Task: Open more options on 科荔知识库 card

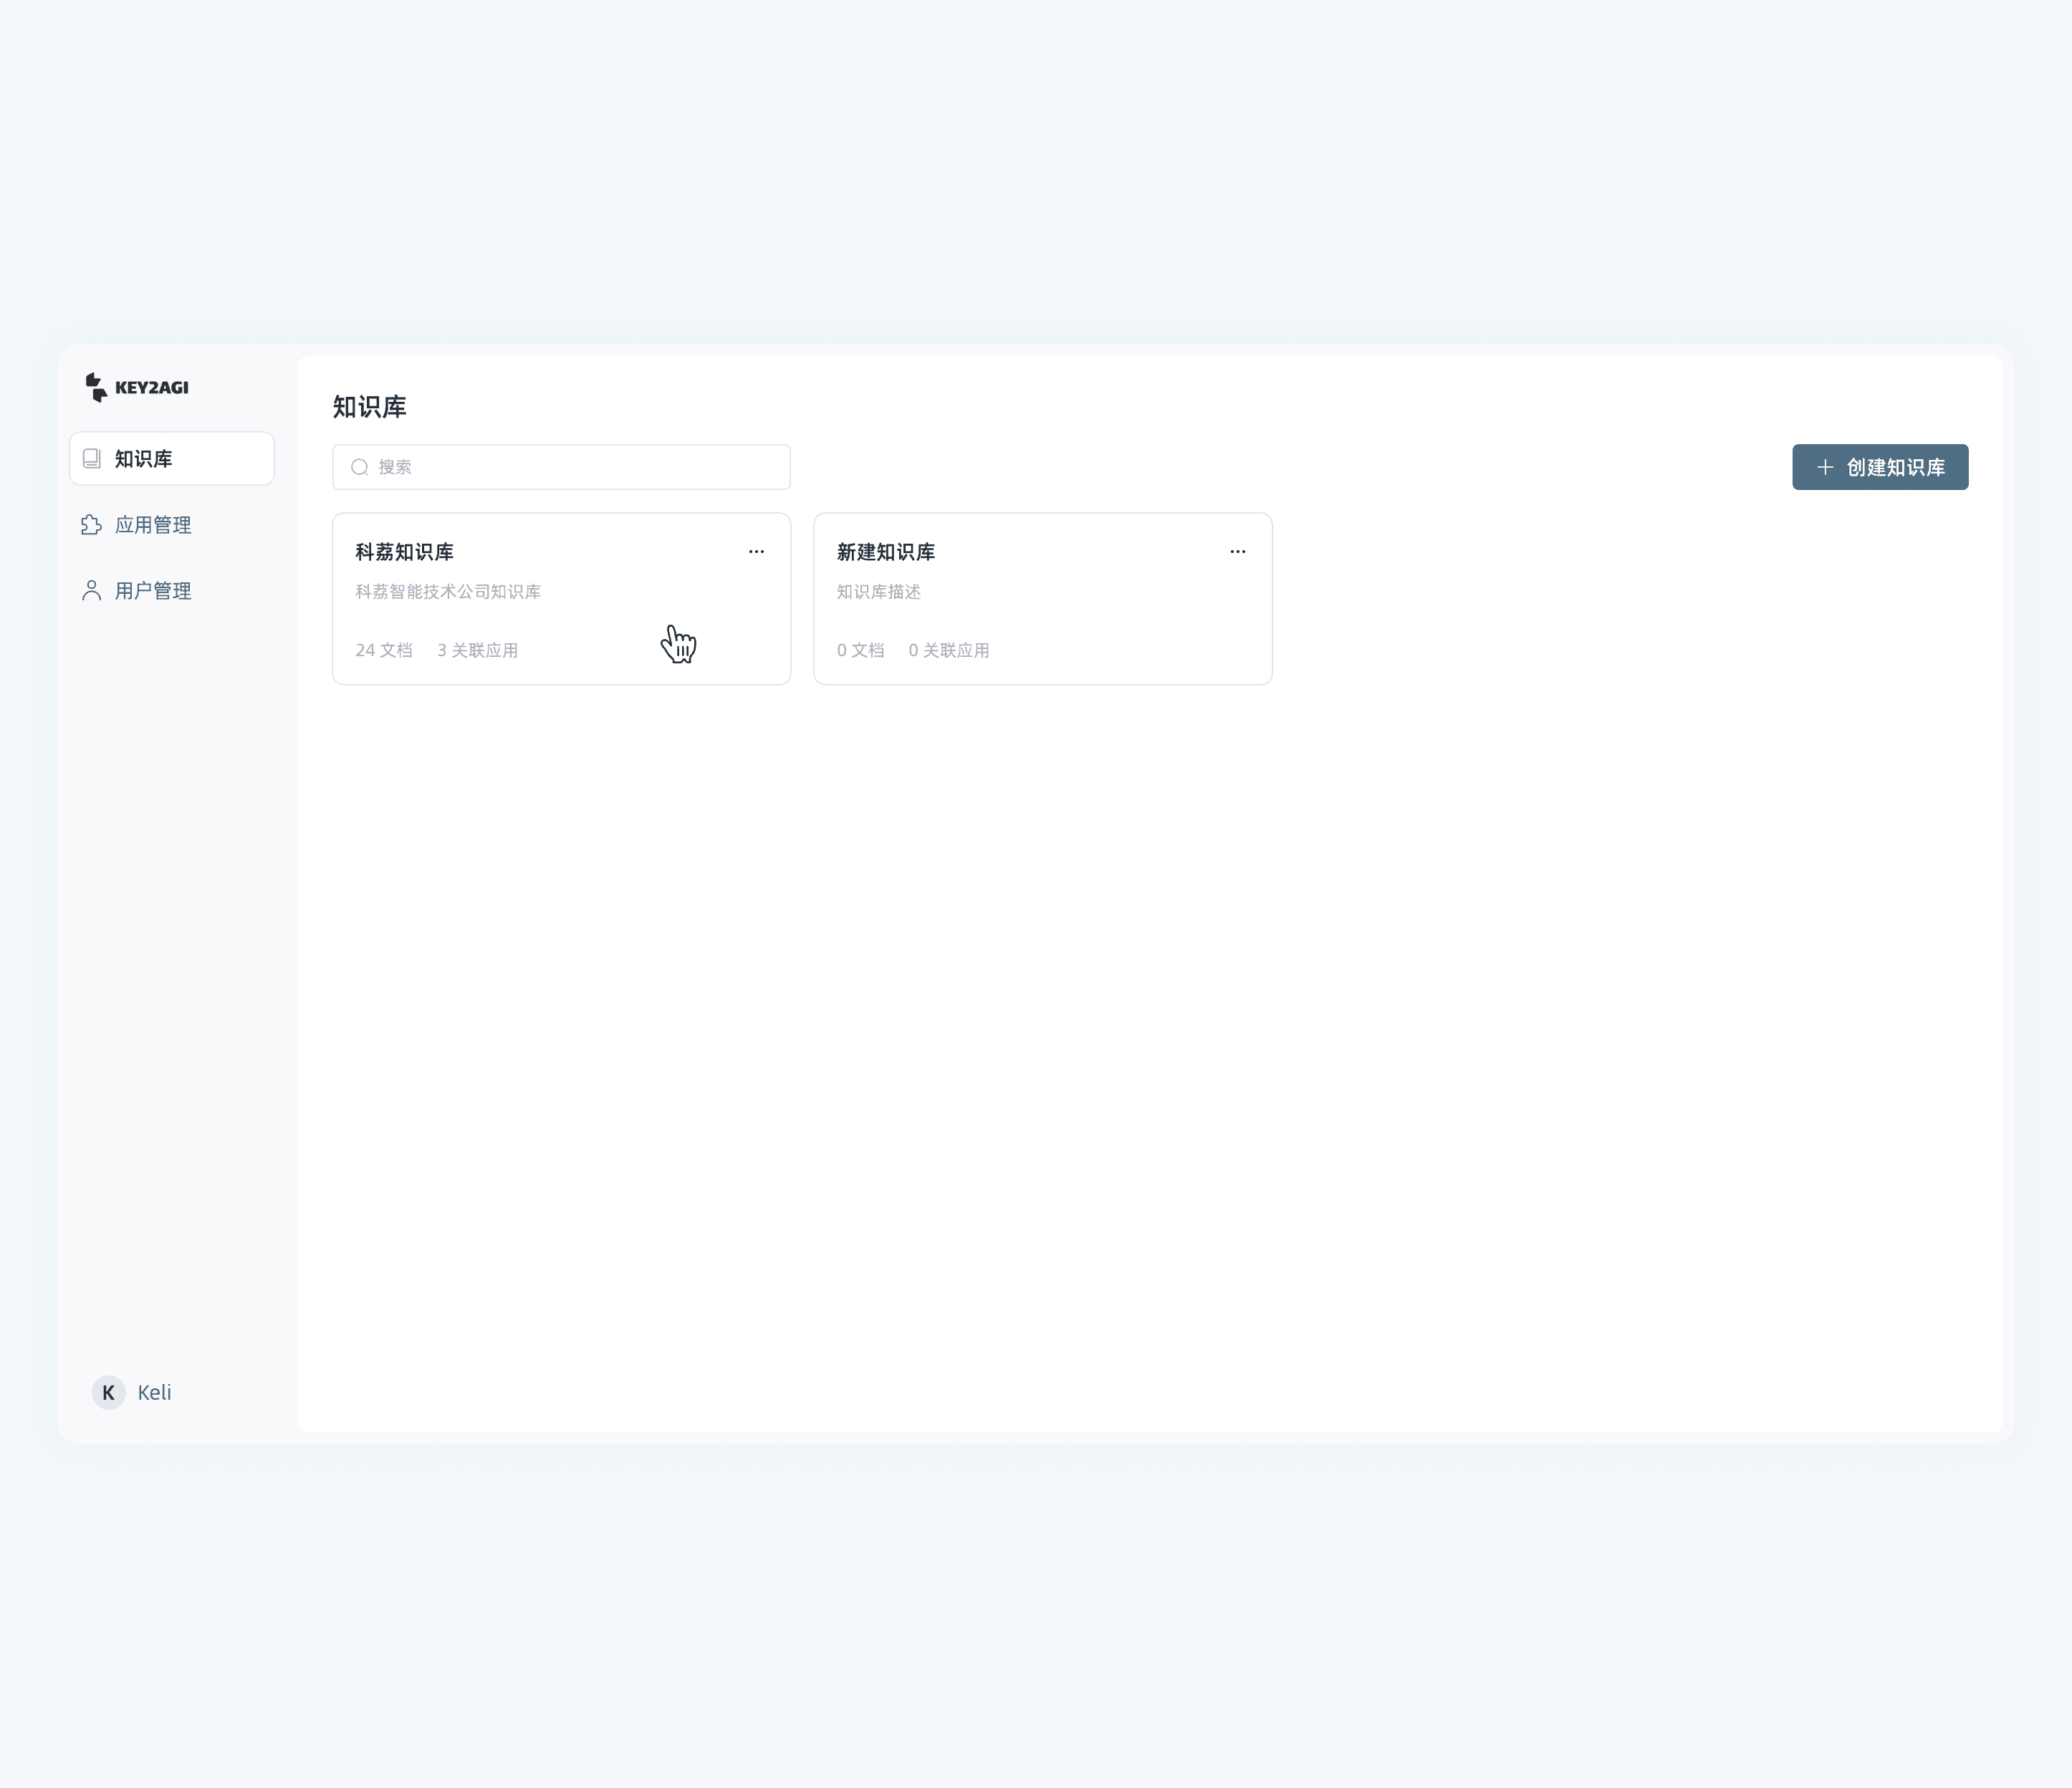Action: [756, 552]
